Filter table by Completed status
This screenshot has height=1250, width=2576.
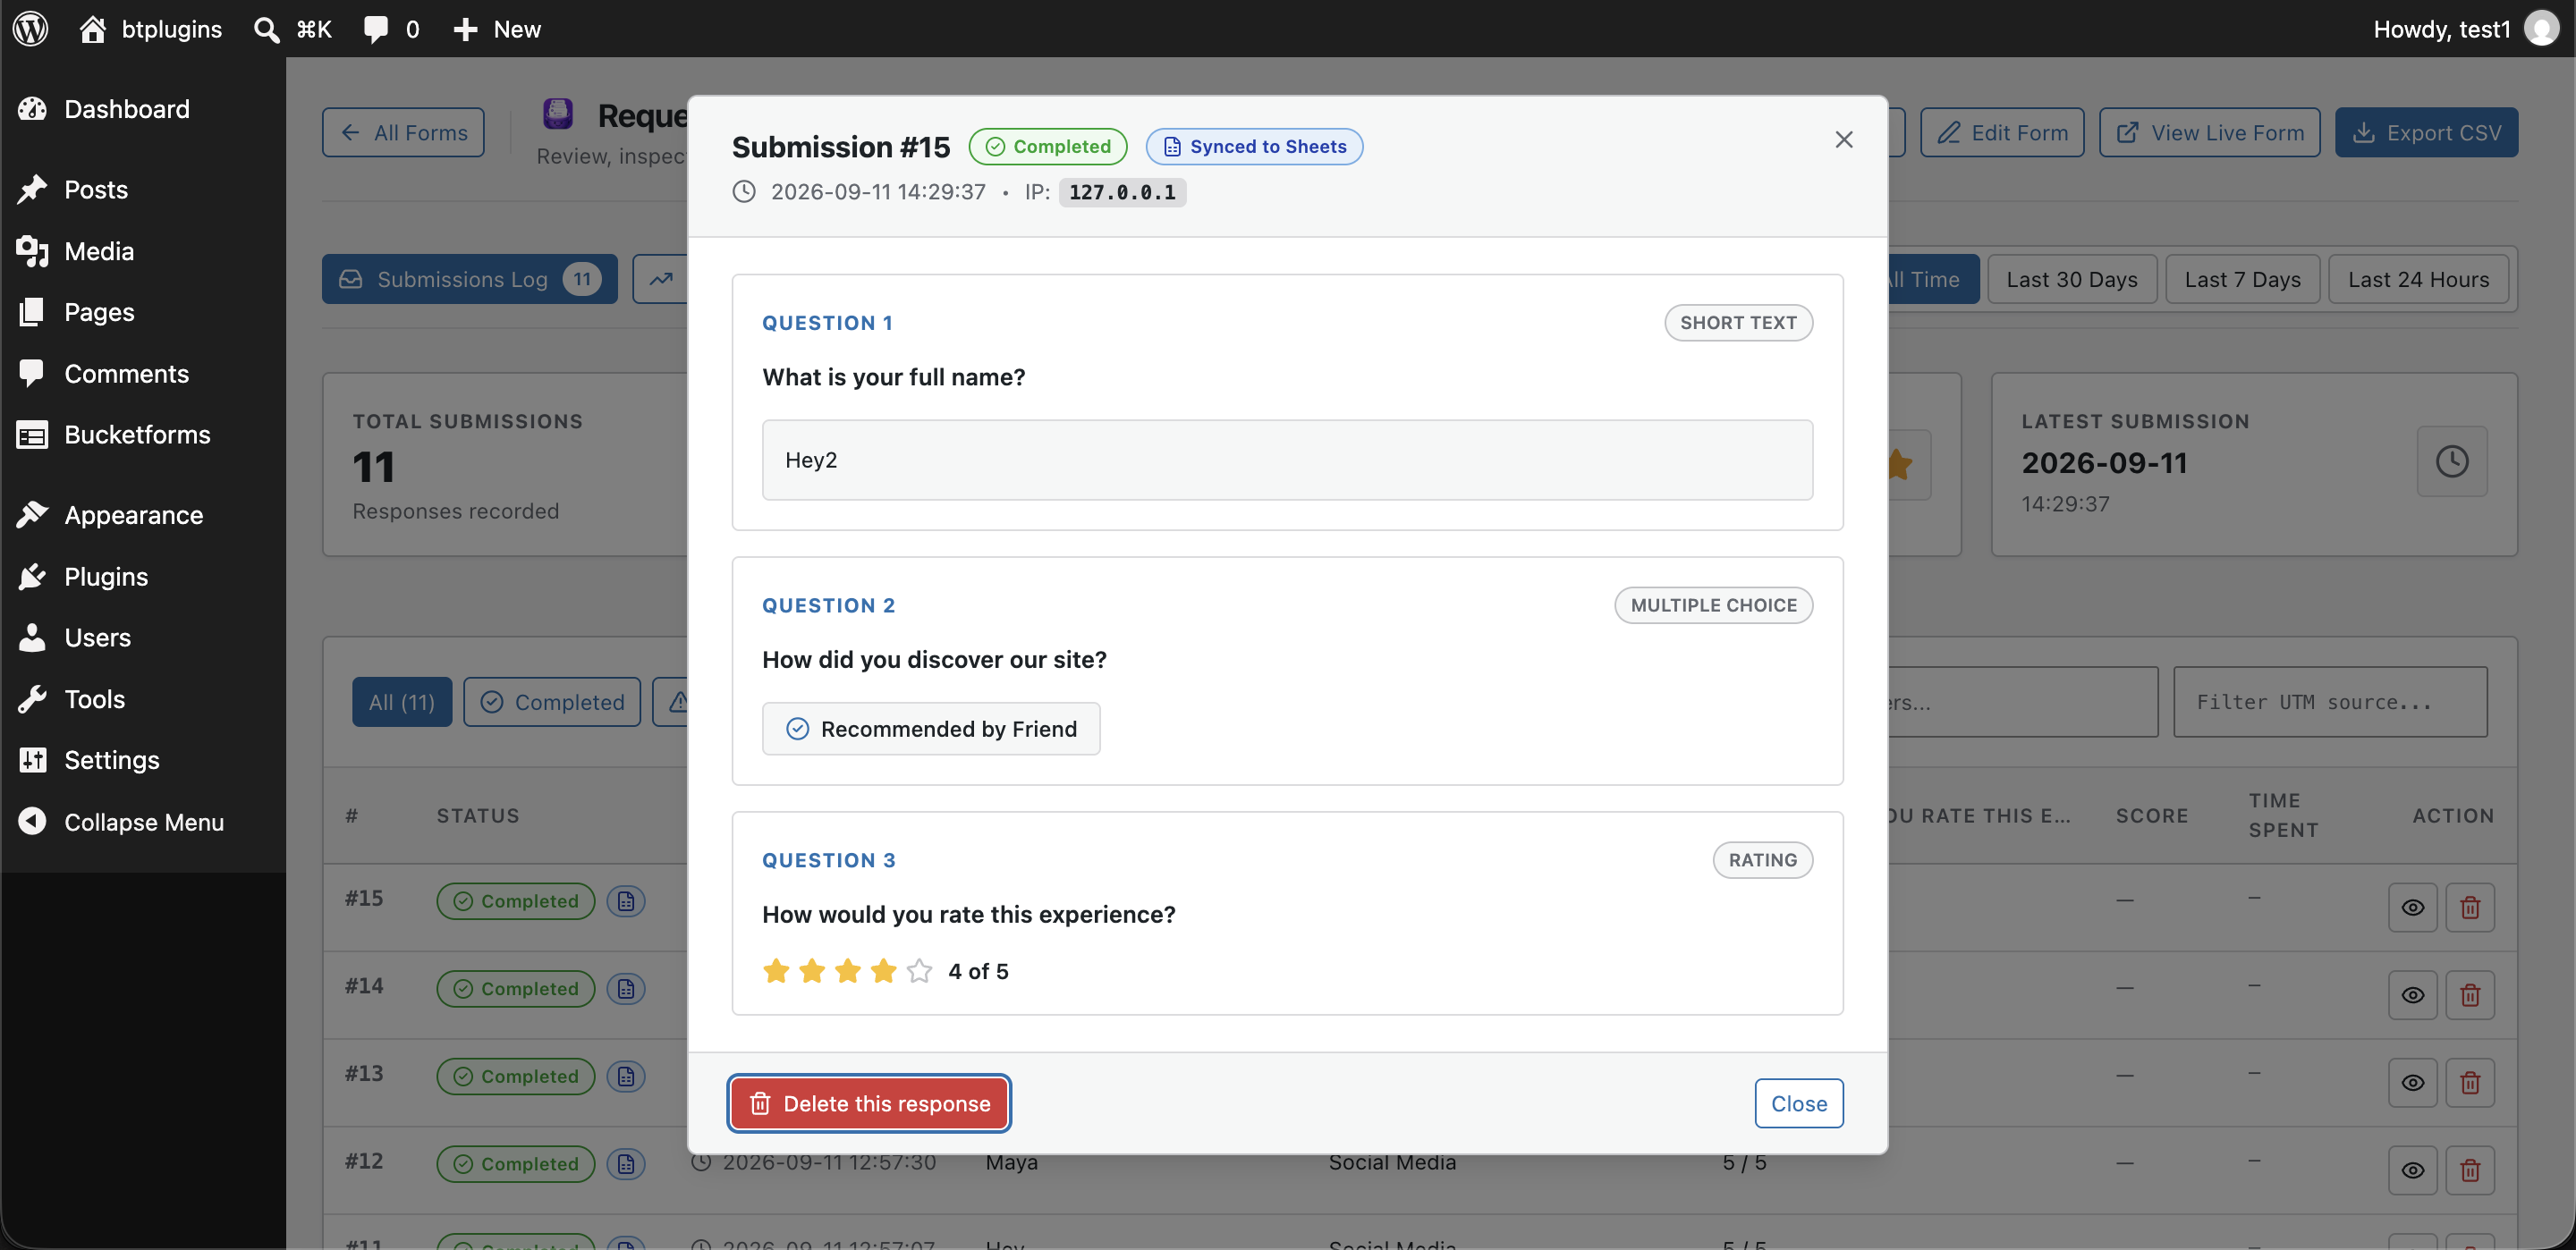point(552,702)
